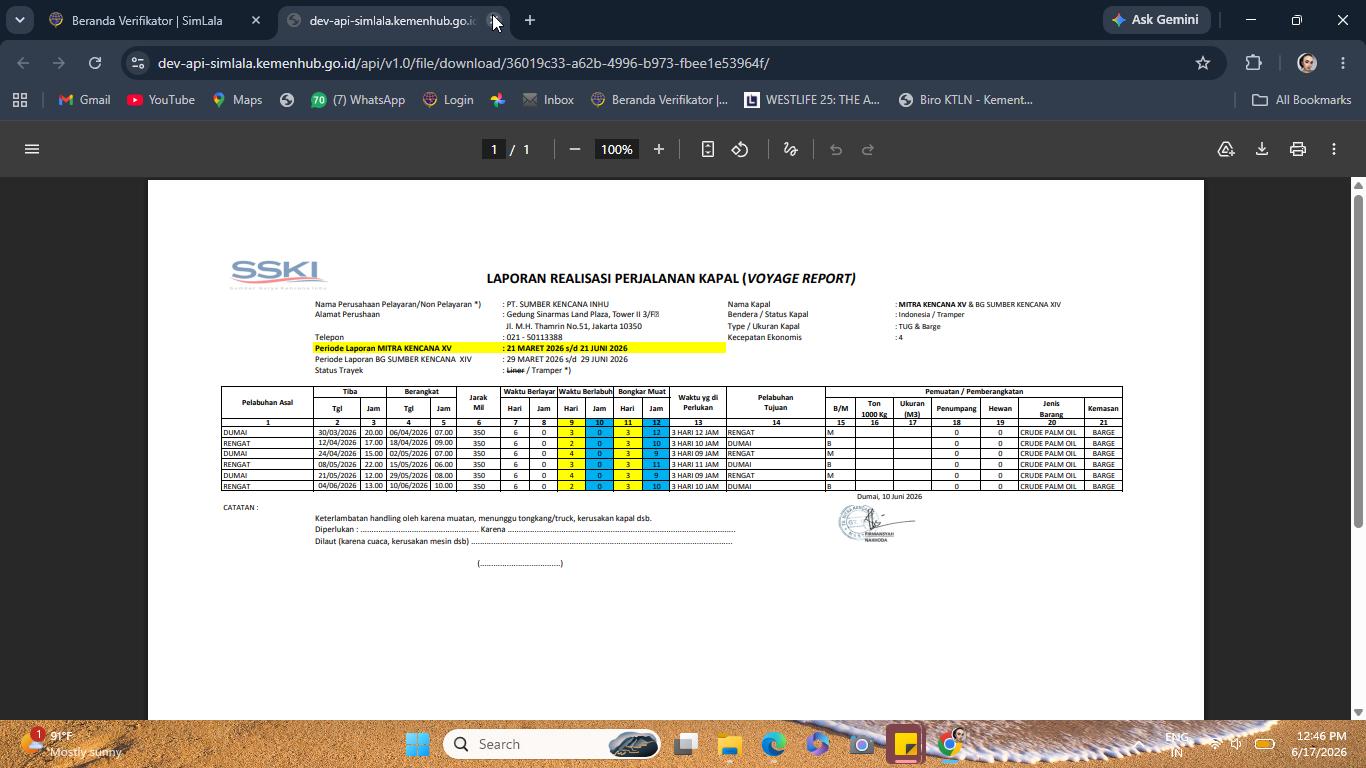
Task: Click the taskbar Search box
Action: (553, 744)
